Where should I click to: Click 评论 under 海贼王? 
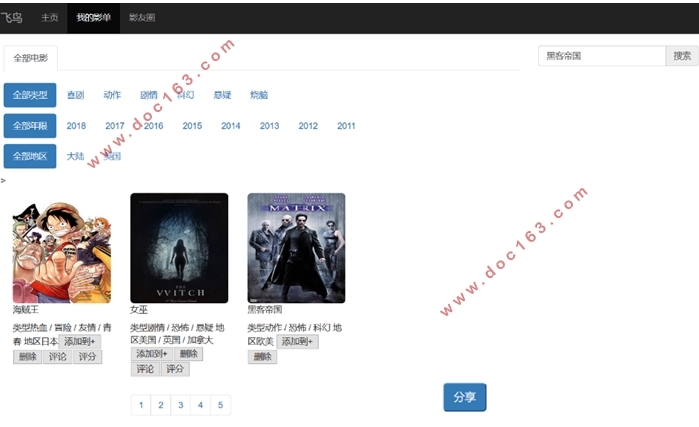(58, 357)
